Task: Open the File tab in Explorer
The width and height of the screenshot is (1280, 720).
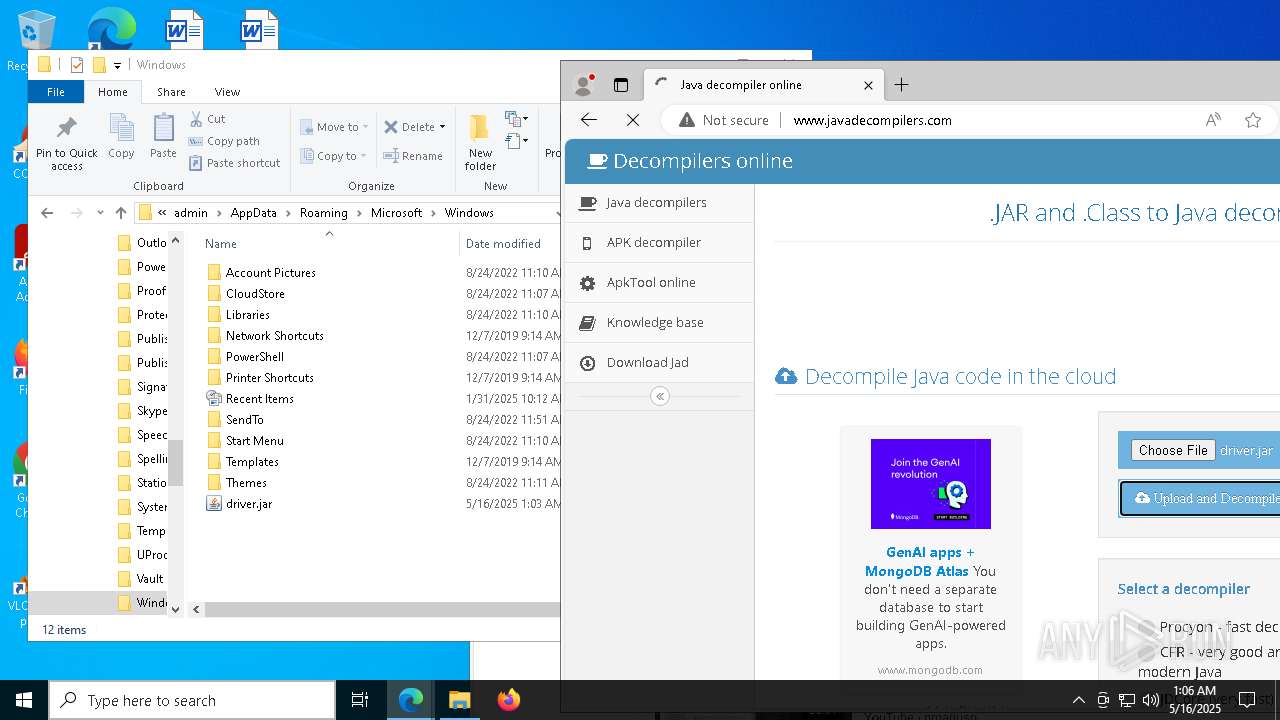Action: 56,92
